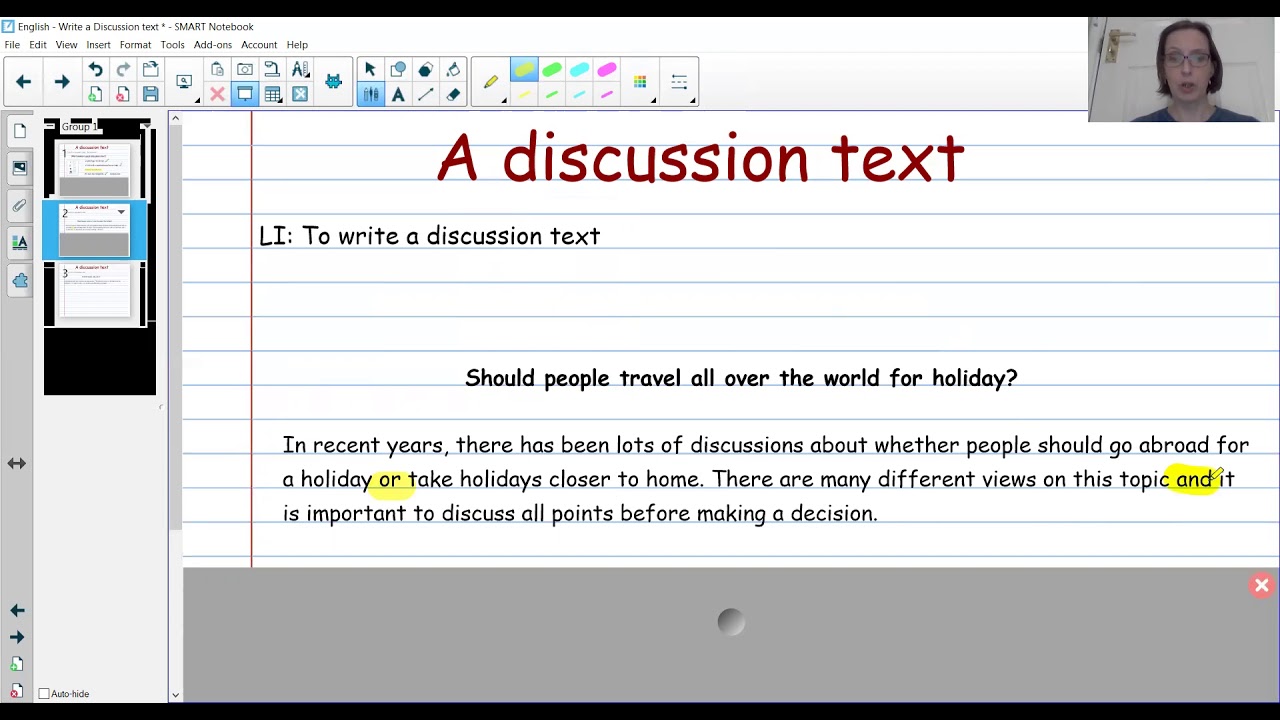Choose the Text tool
The width and height of the screenshot is (1280, 720).
(x=398, y=94)
